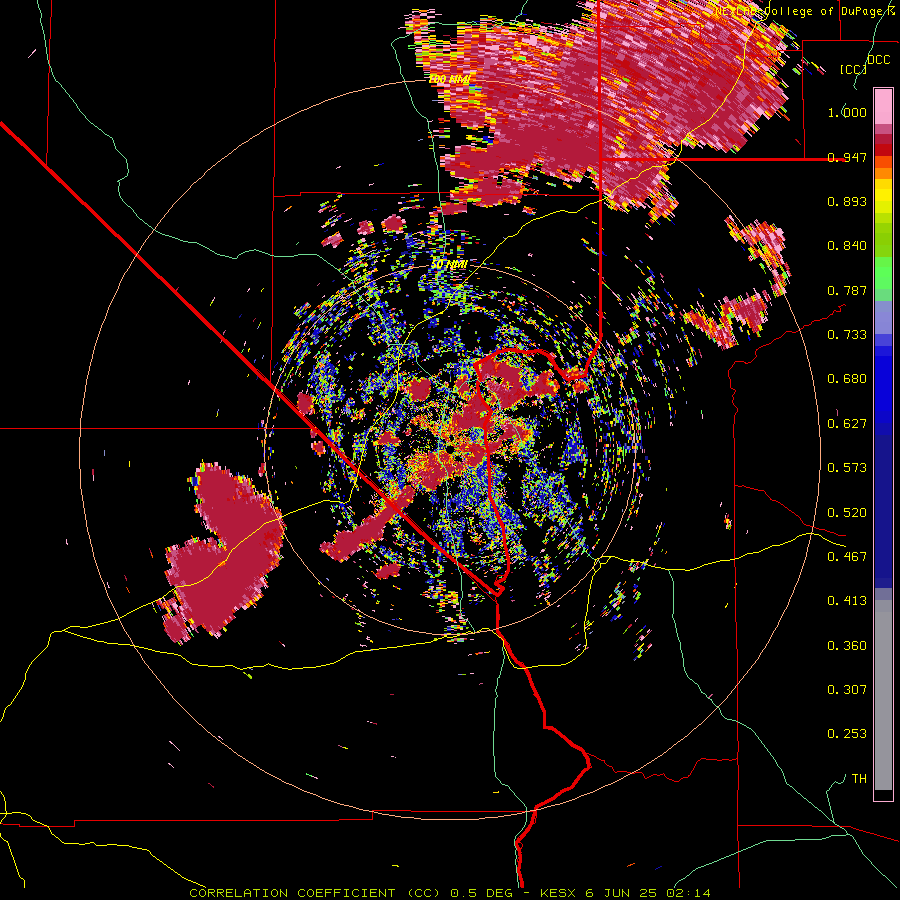
Task: Click the 0.787 scale value
Action: tap(847, 290)
